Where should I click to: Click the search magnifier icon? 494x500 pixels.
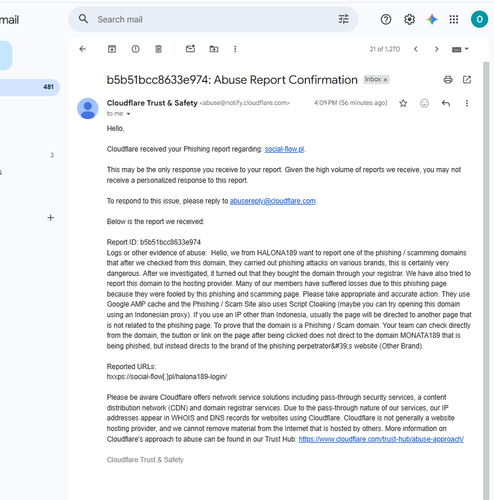click(x=83, y=19)
